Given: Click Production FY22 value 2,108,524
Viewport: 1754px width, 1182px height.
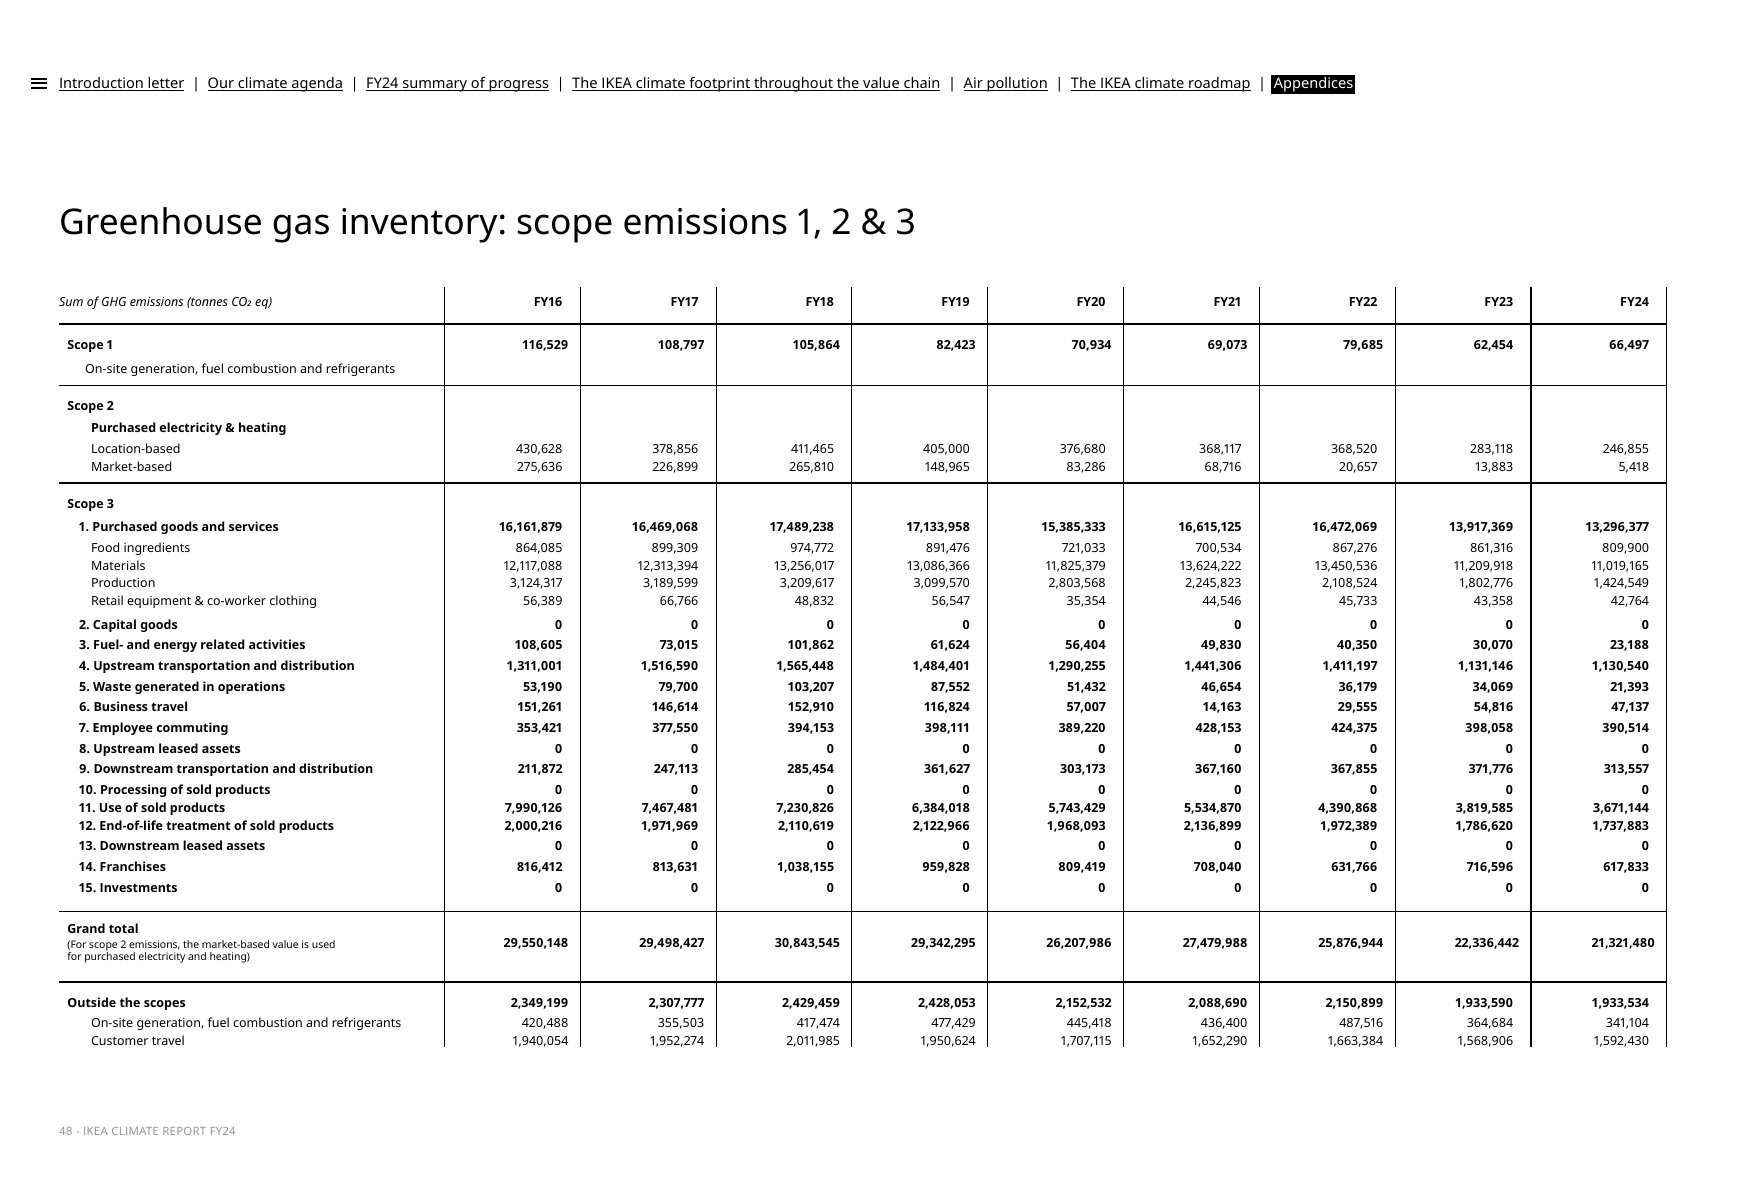Looking at the screenshot, I should pos(1349,583).
